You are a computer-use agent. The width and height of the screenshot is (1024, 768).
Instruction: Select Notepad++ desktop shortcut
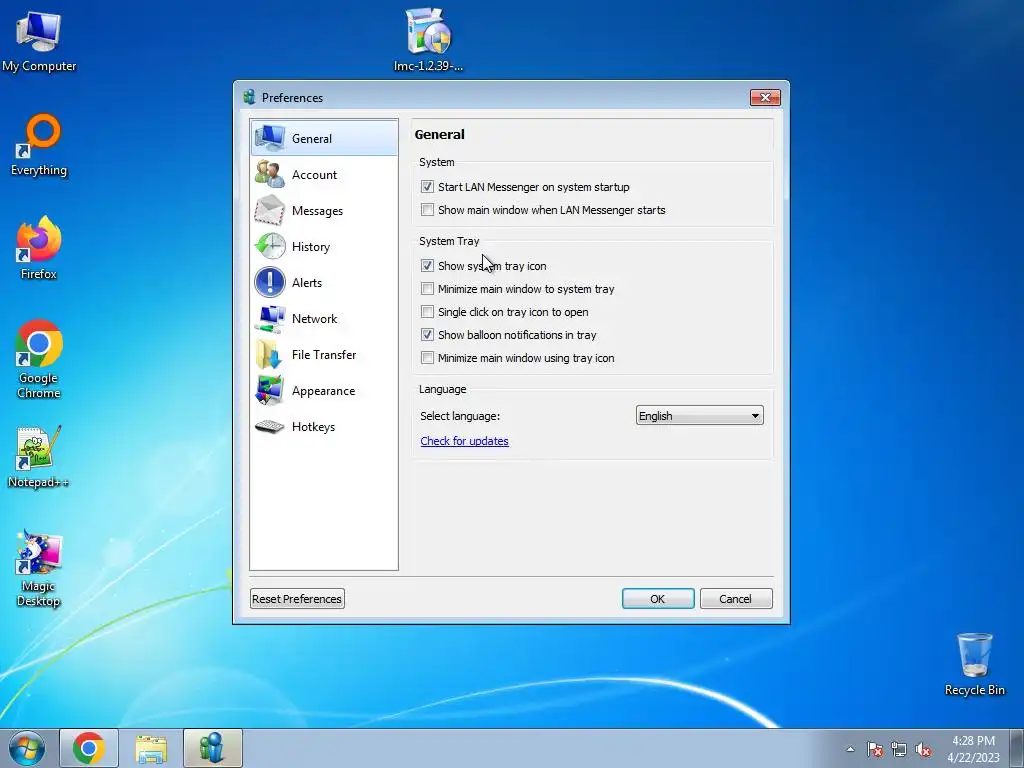[39, 457]
